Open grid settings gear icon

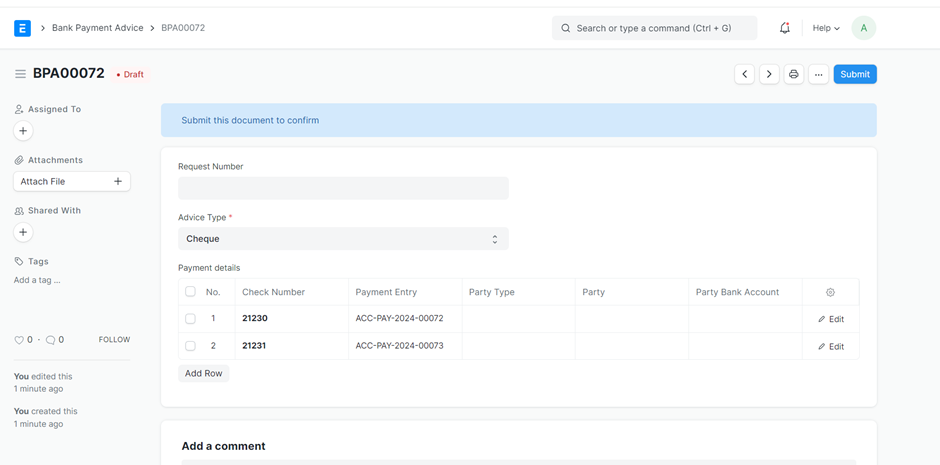(830, 292)
